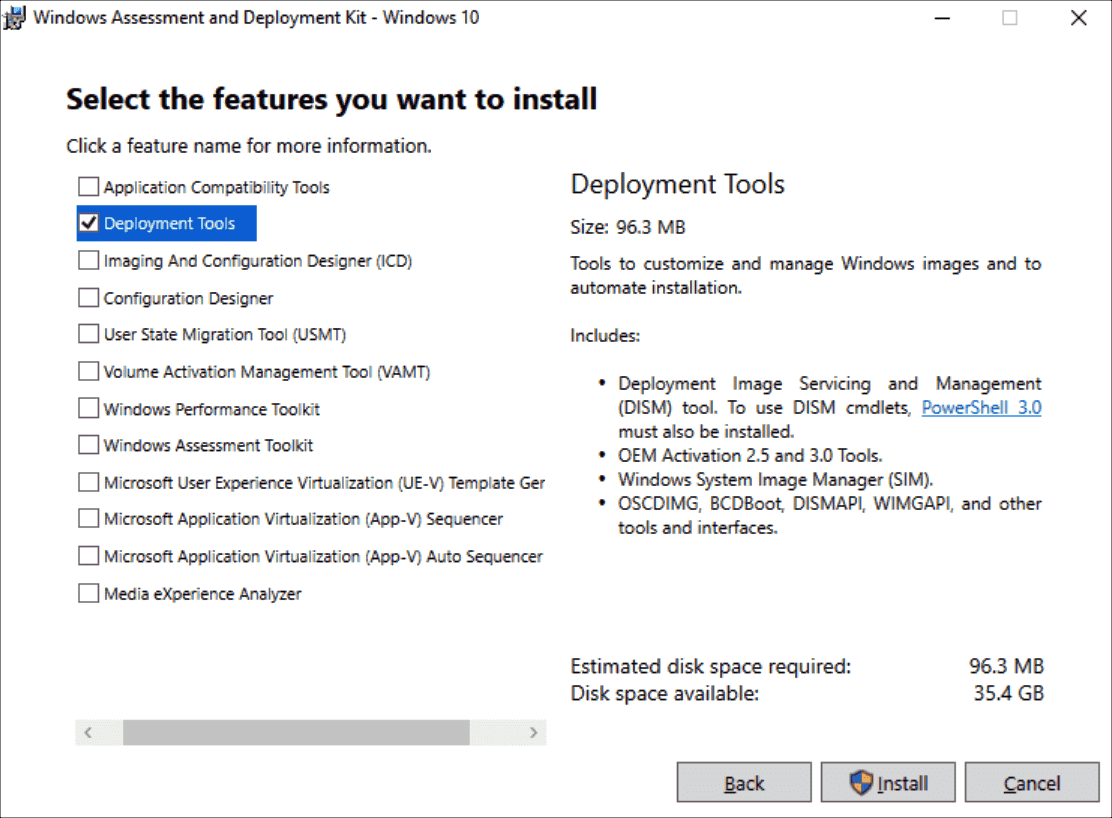Enable Configuration Designer
Screen dimensions: 1112x818
(x=88, y=297)
